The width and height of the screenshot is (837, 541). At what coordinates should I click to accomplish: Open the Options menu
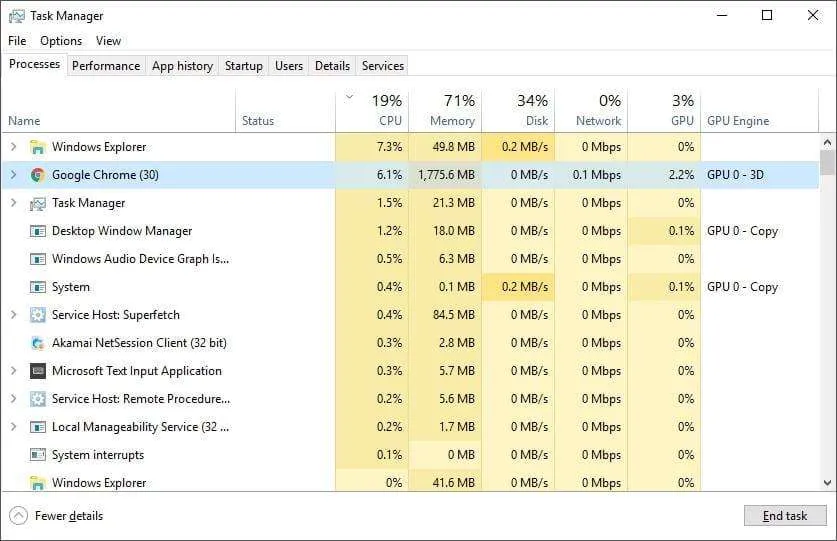(61, 41)
